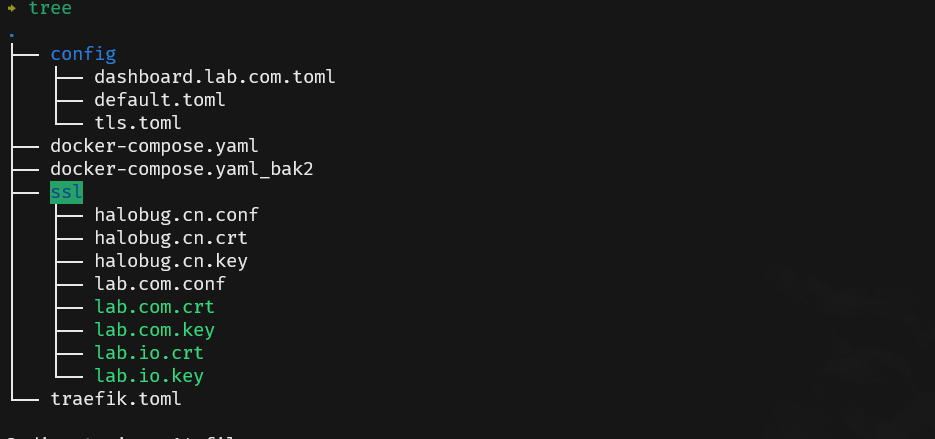Click the highlighted ssl directory
935x439 pixels.
tap(66, 192)
